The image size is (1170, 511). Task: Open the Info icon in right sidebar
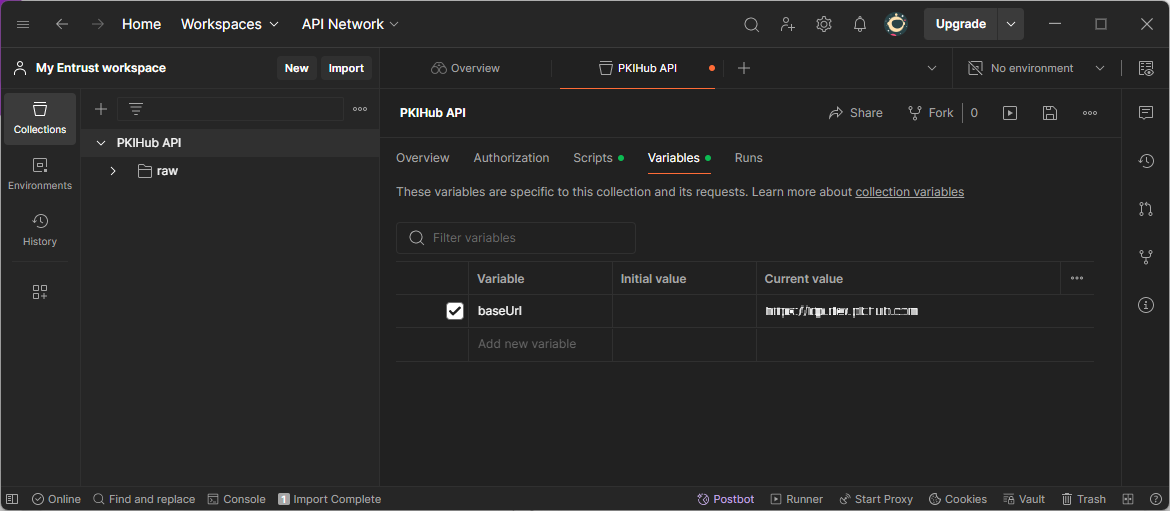1146,305
